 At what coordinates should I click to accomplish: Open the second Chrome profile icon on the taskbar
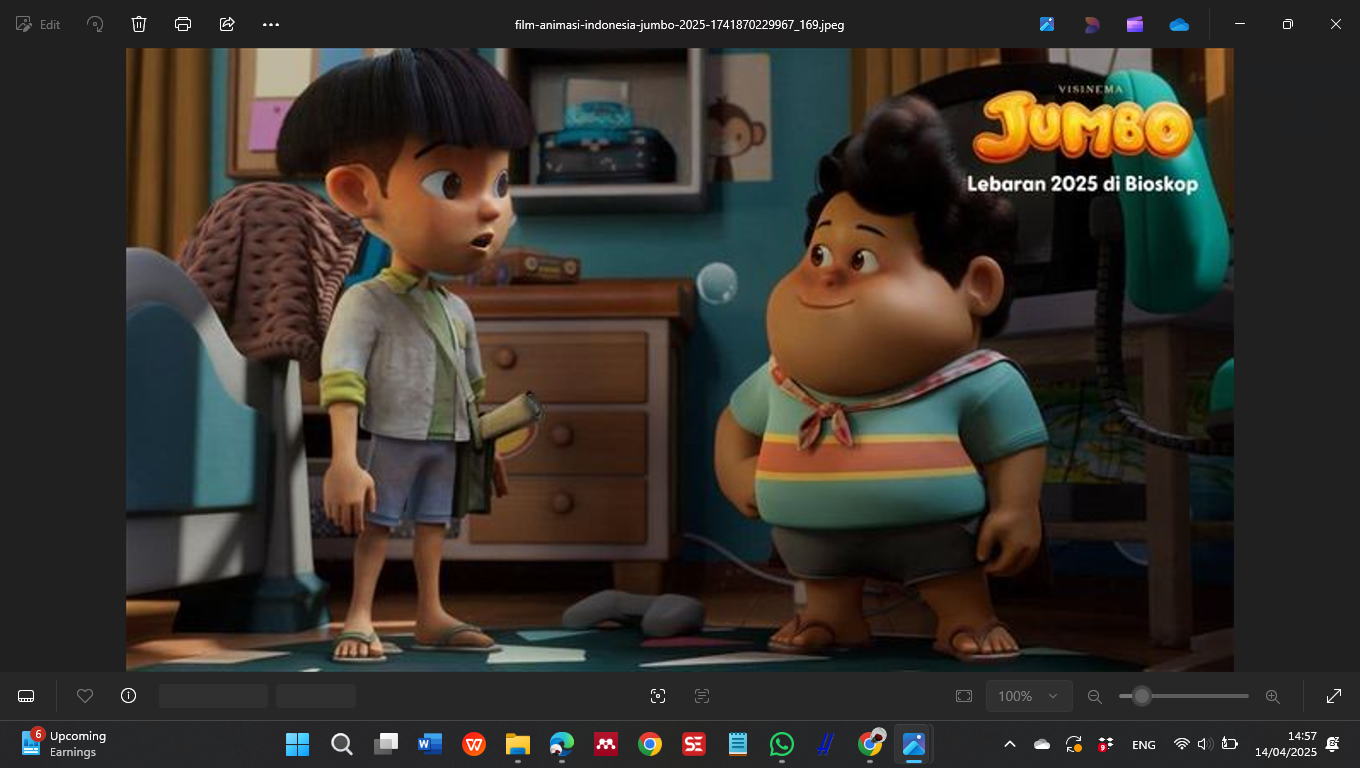tap(870, 744)
